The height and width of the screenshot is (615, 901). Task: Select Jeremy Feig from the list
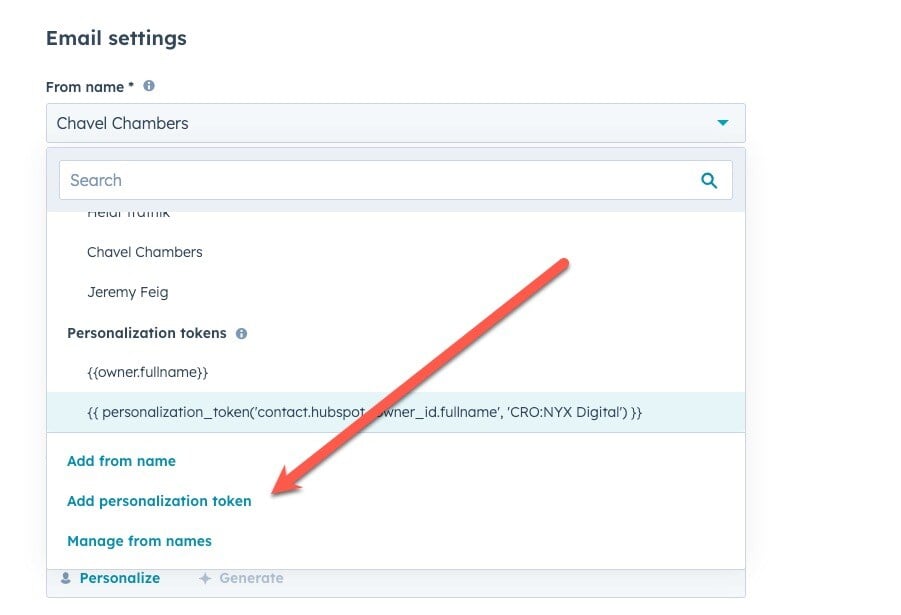coord(128,292)
